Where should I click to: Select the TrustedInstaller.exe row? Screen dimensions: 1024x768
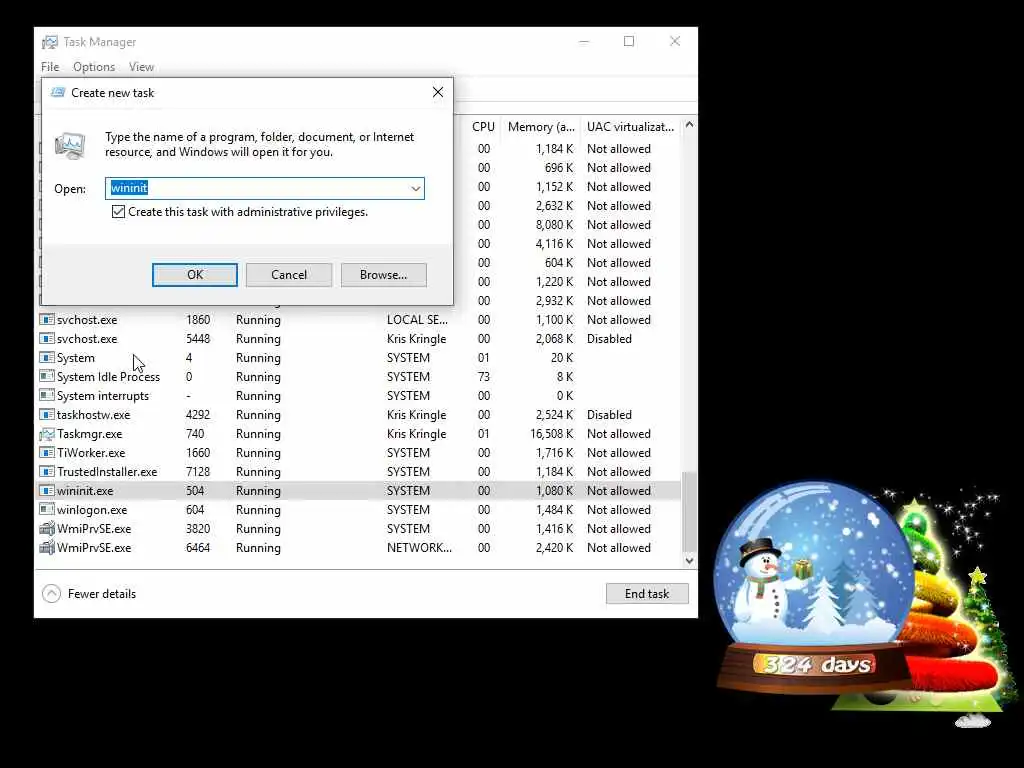pyautogui.click(x=359, y=472)
